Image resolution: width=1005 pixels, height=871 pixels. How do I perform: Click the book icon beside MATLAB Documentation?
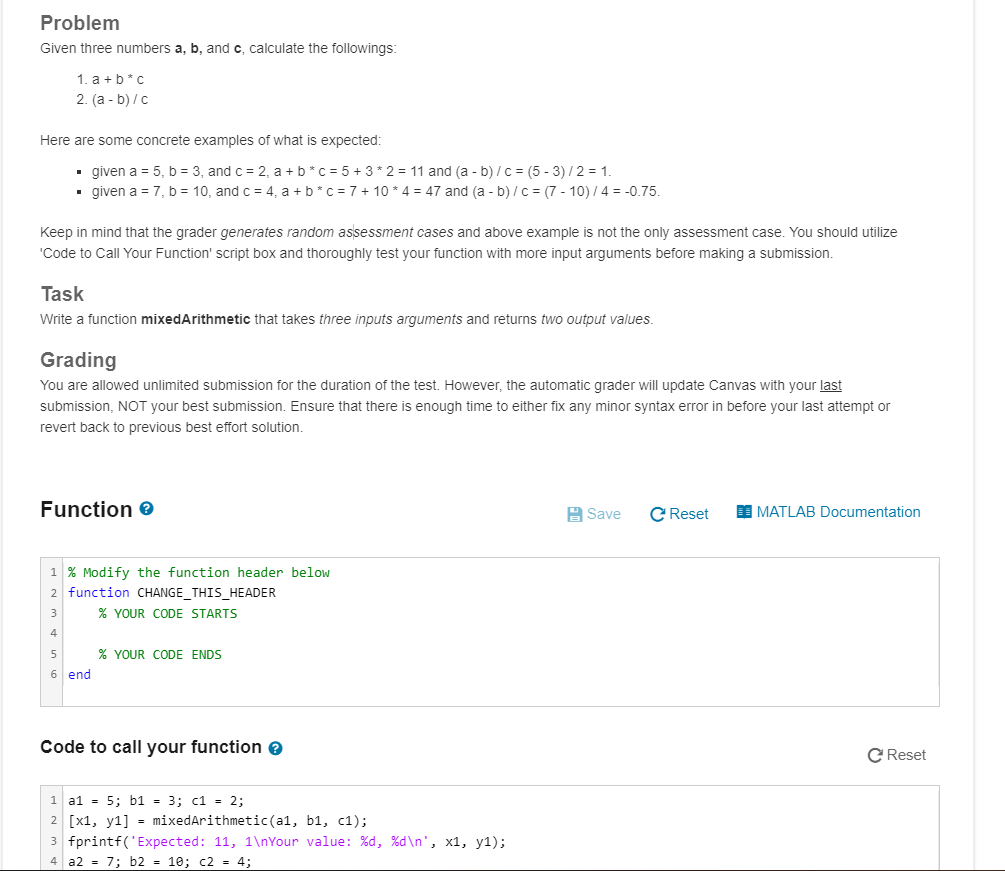pyautogui.click(x=743, y=511)
